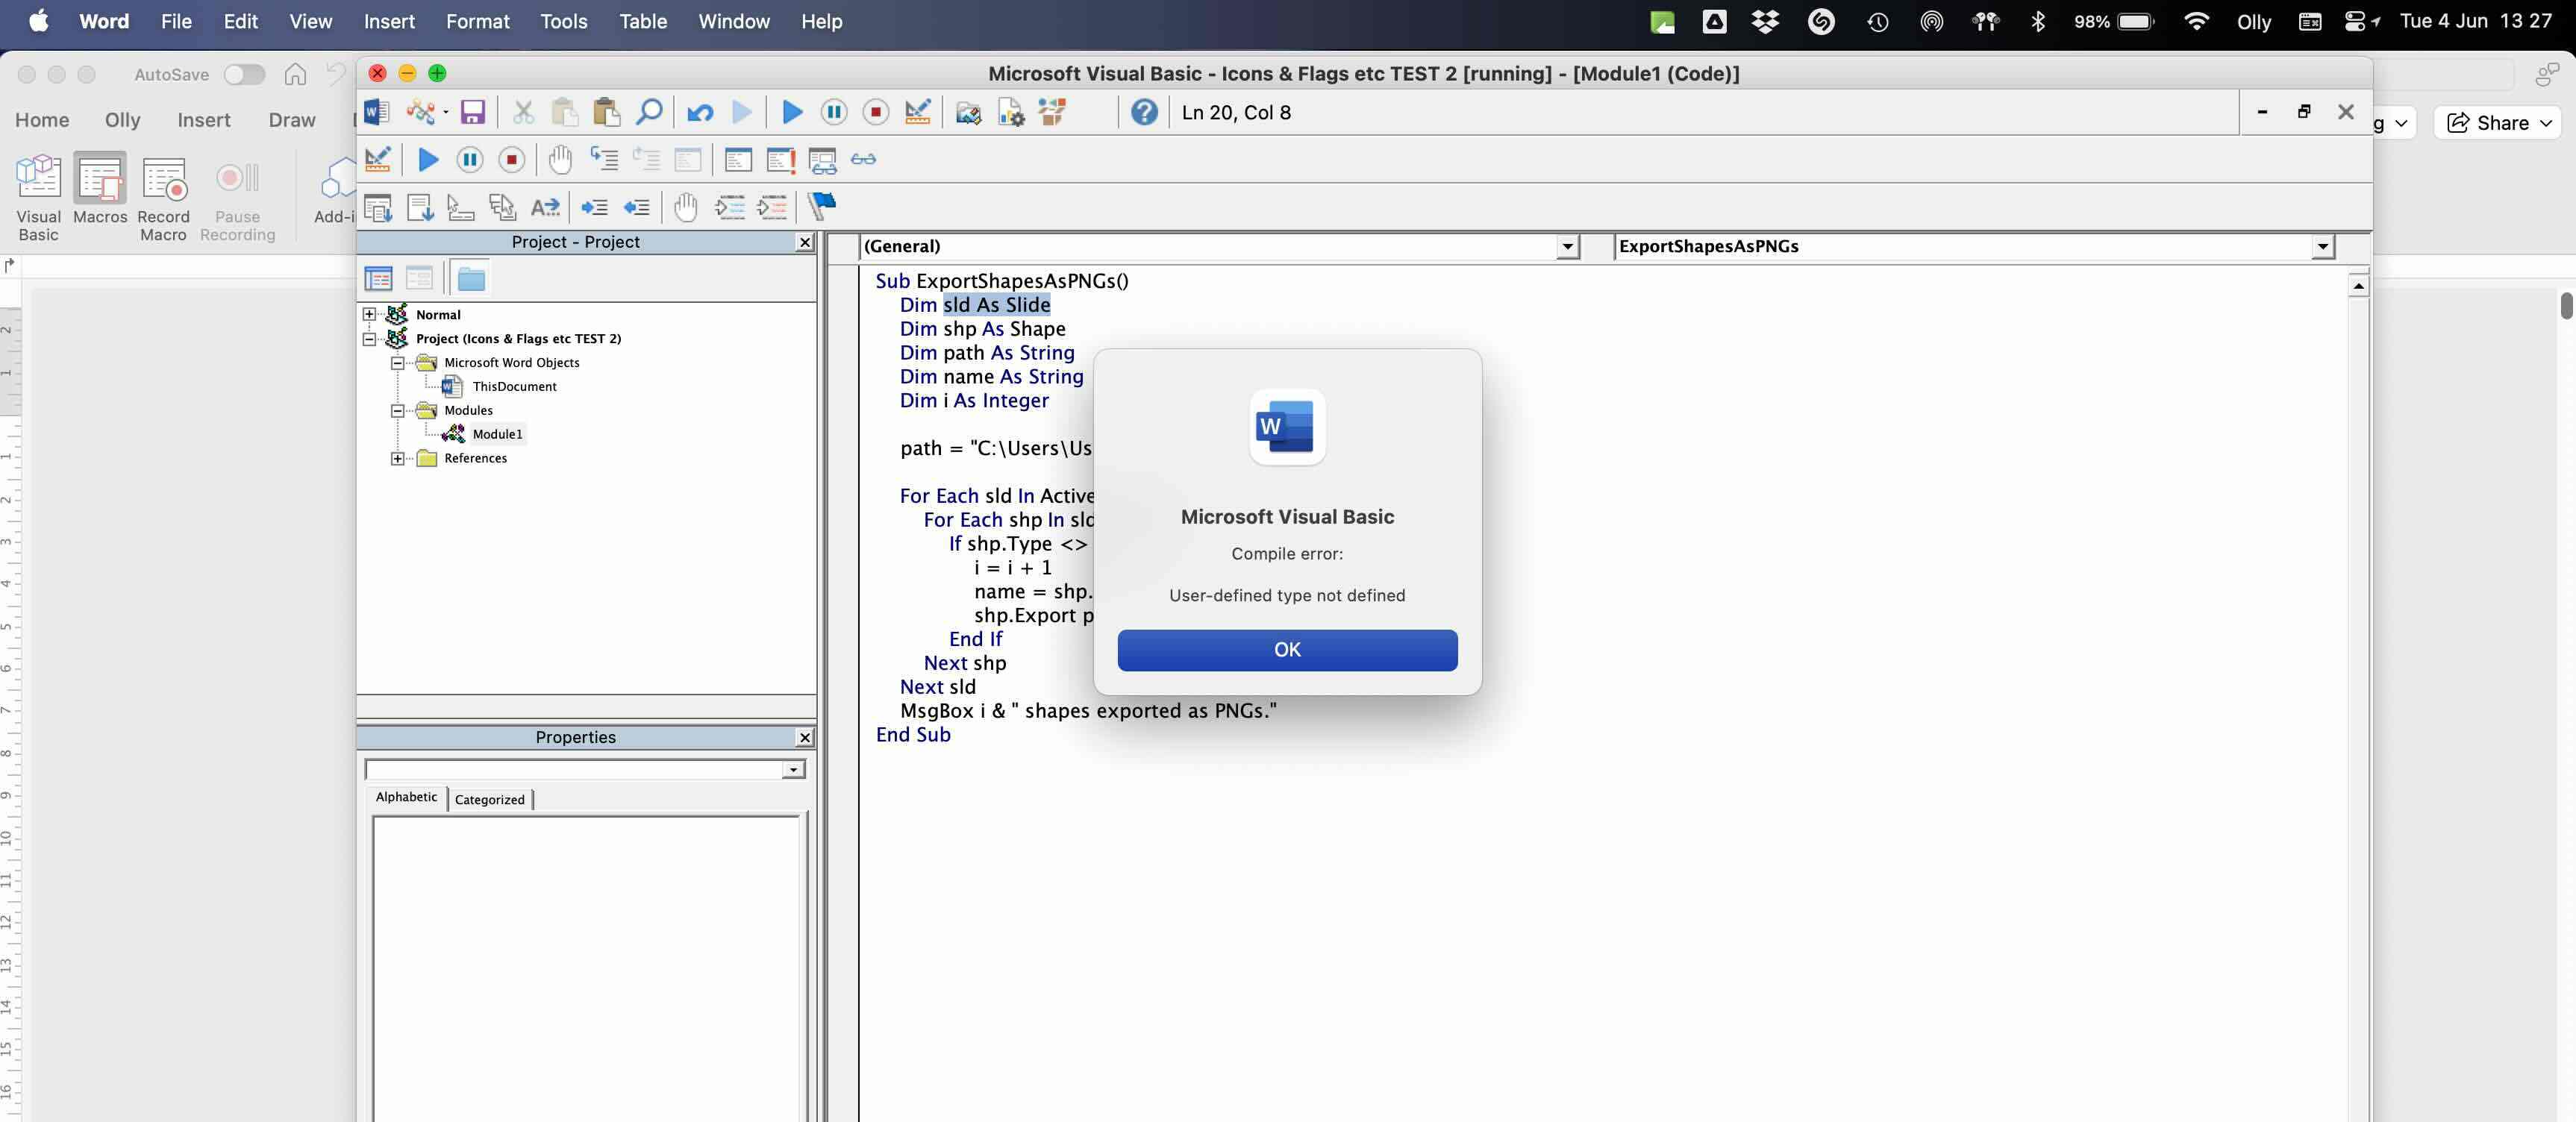Open Project Explorer from the toolbar
Image resolution: width=2576 pixels, height=1122 pixels.
968,112
